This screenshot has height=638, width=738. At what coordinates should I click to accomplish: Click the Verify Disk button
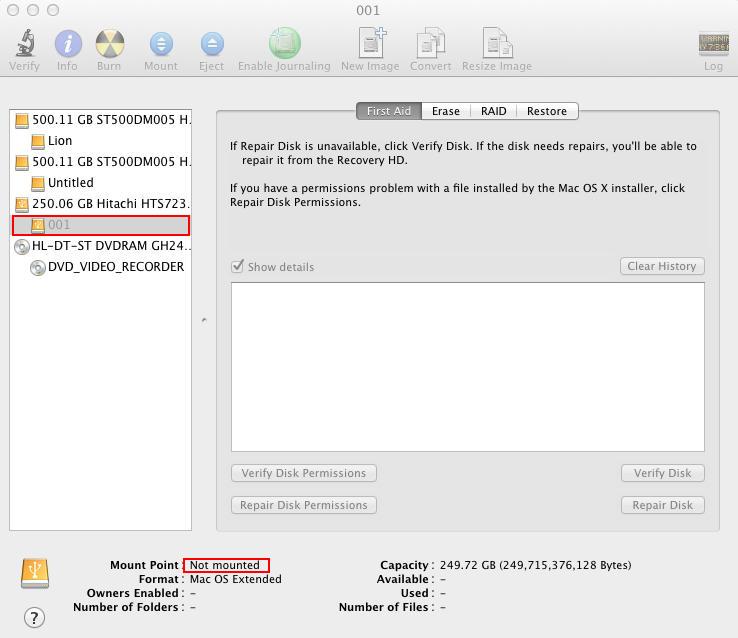click(x=662, y=473)
